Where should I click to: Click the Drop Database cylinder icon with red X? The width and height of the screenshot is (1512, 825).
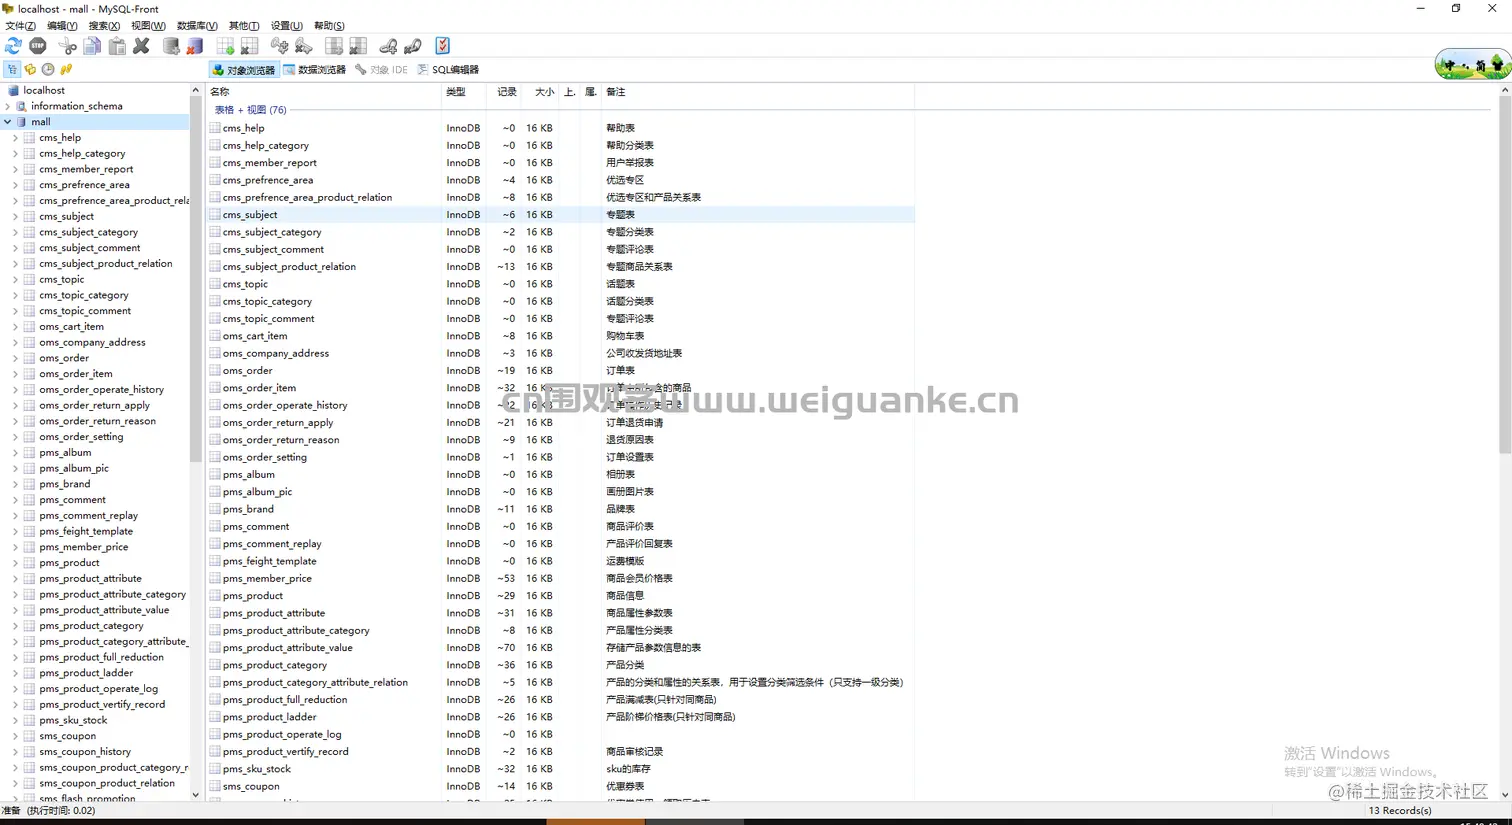pyautogui.click(x=195, y=46)
